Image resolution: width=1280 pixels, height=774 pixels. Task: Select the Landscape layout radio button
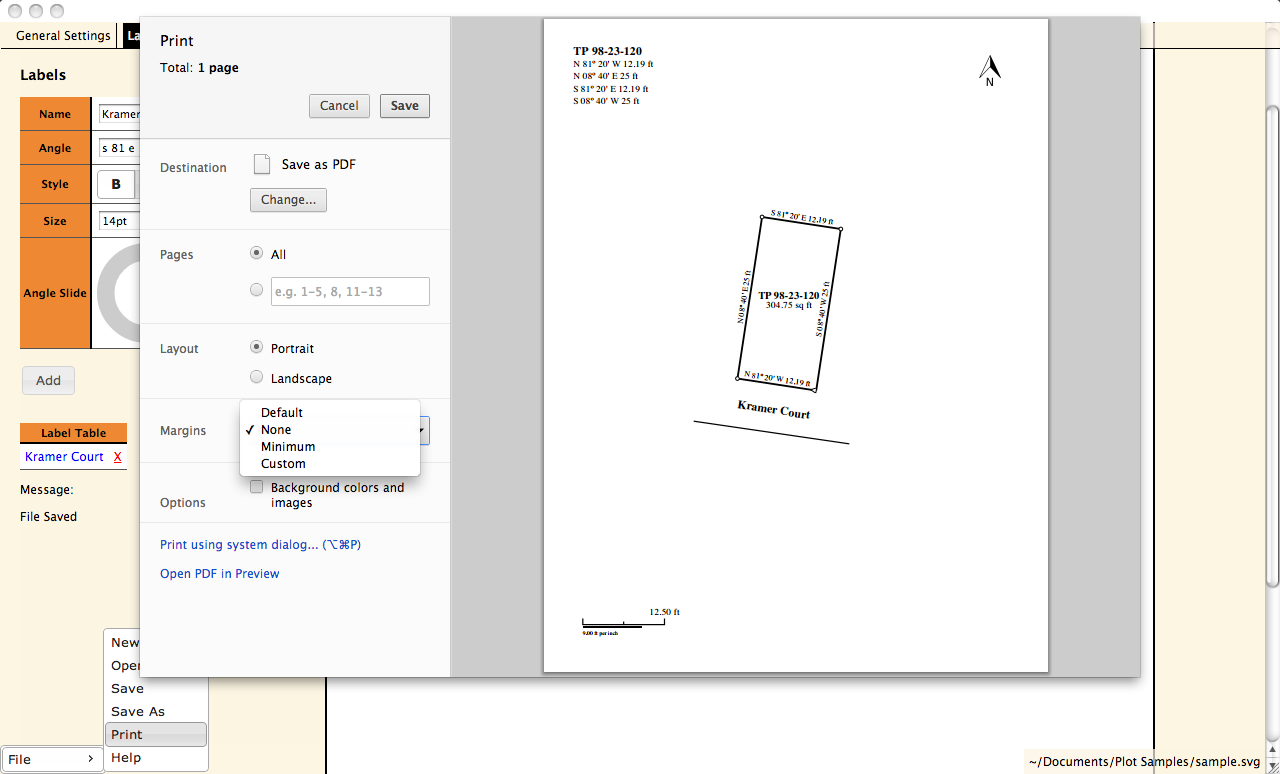[x=256, y=377]
